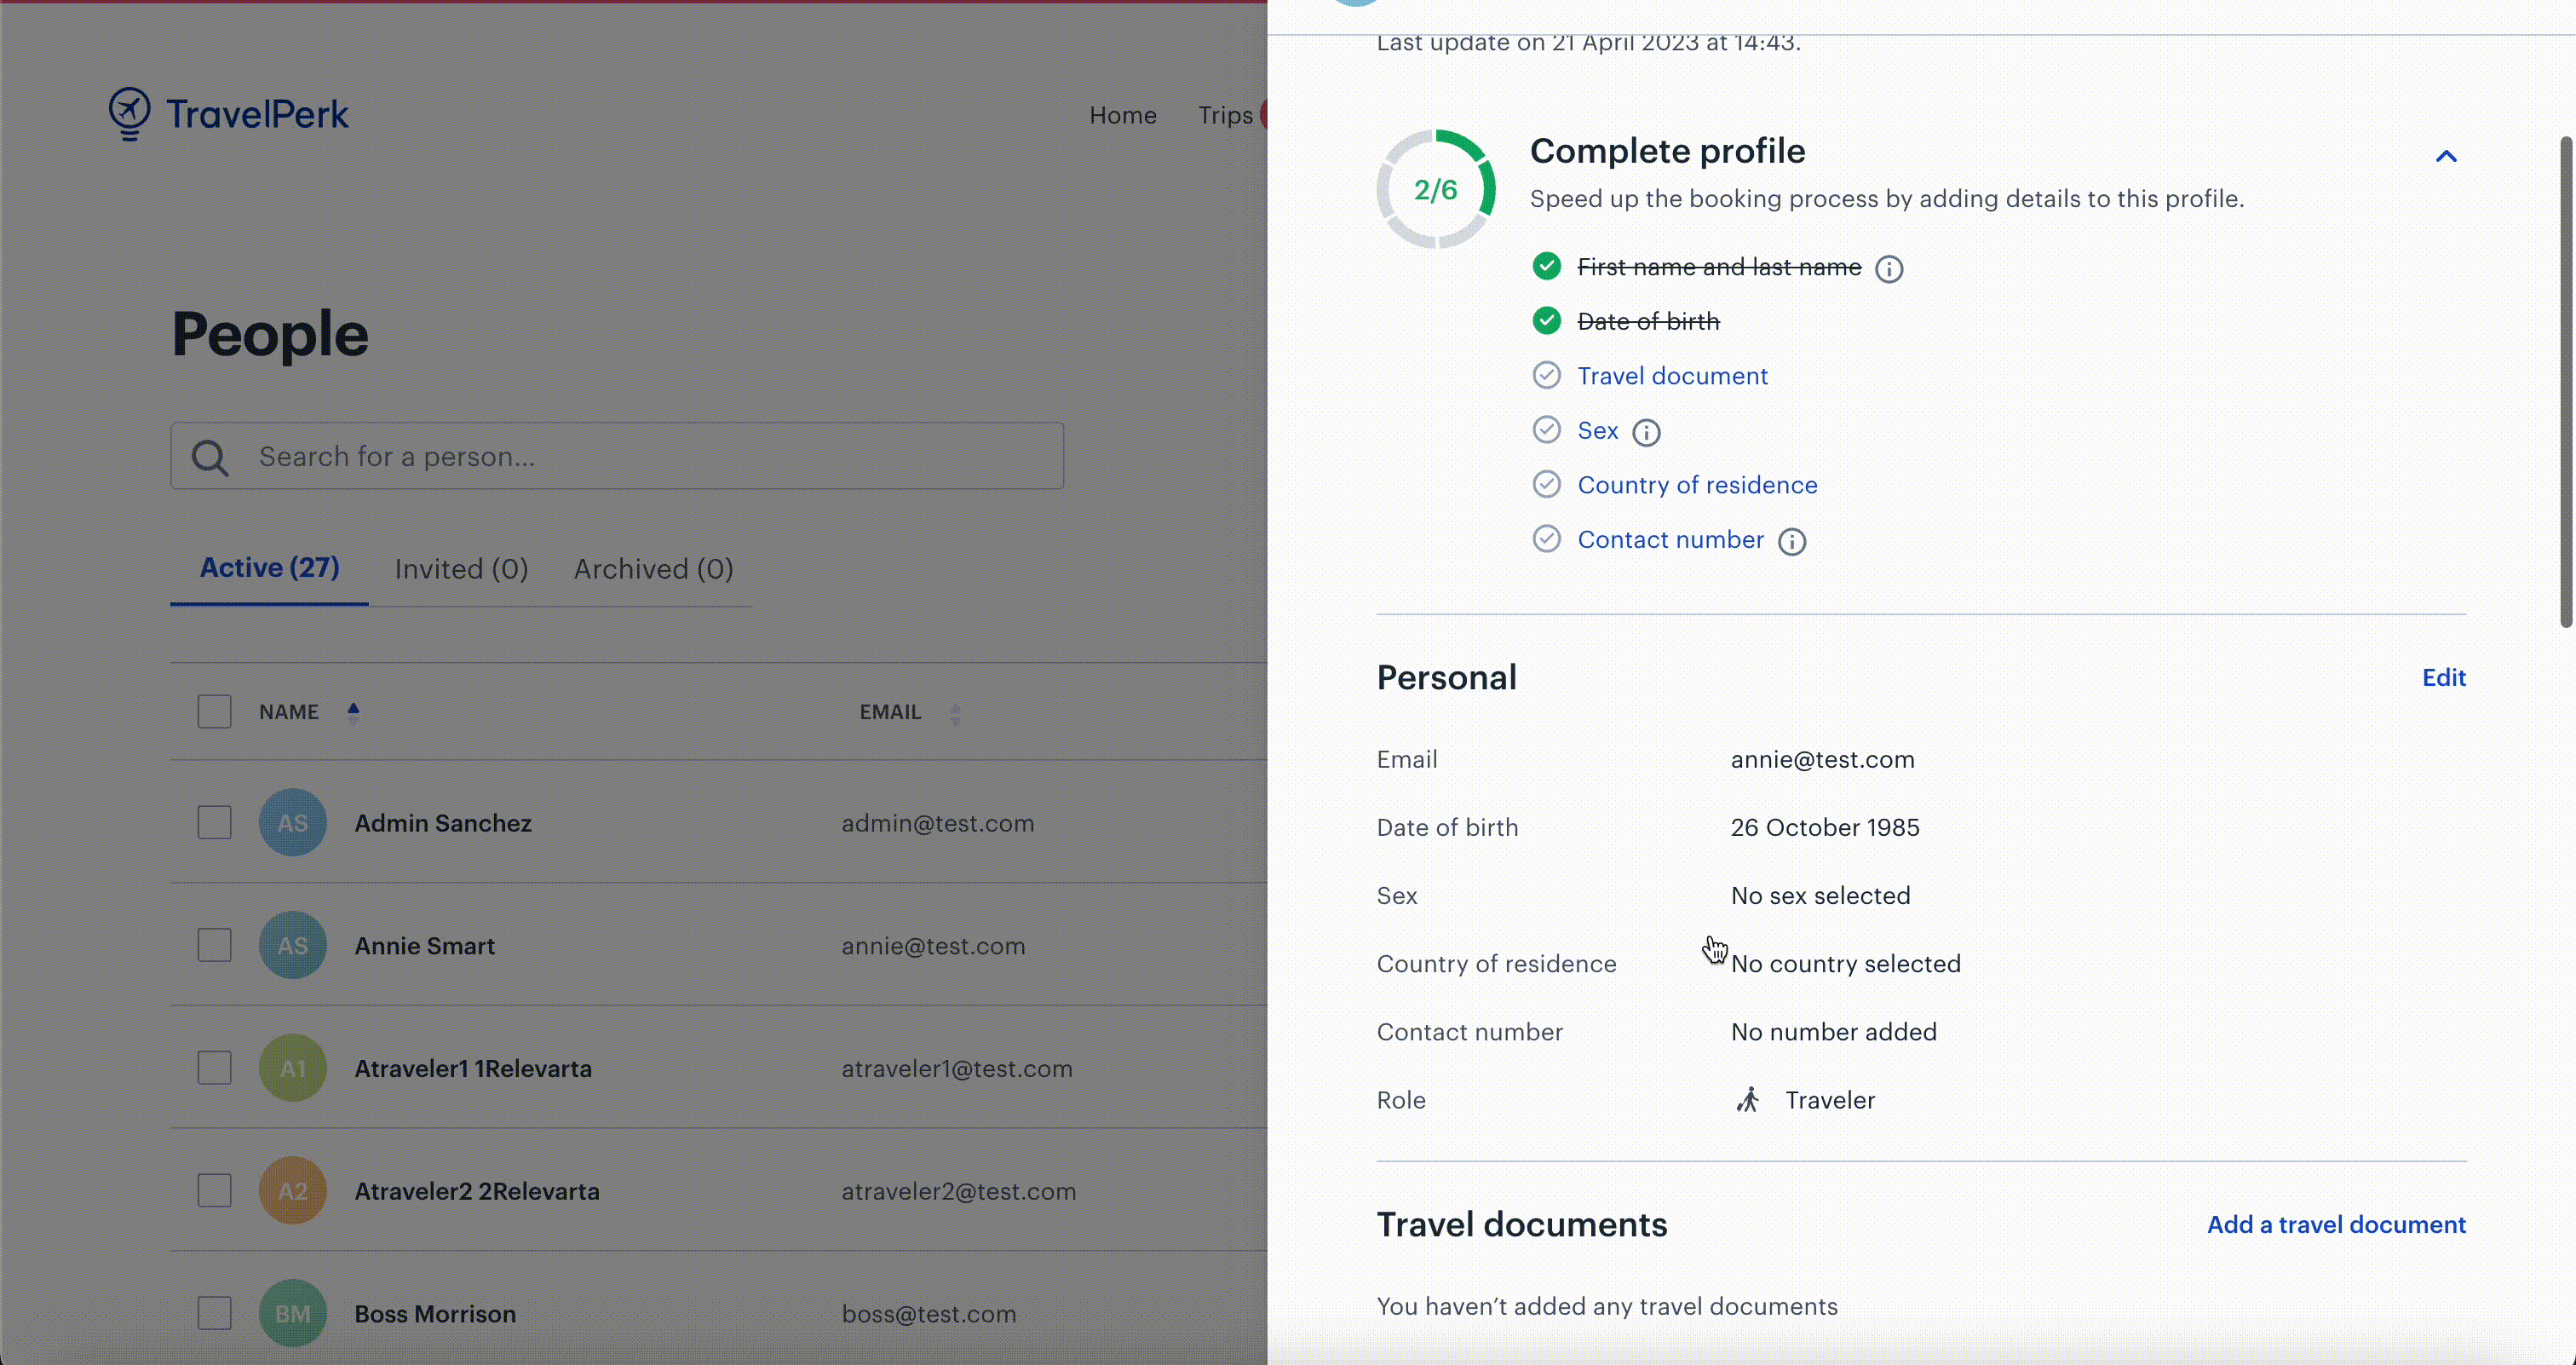Select Boss Morrison row checkbox
The image size is (2576, 1365).
pos(214,1314)
